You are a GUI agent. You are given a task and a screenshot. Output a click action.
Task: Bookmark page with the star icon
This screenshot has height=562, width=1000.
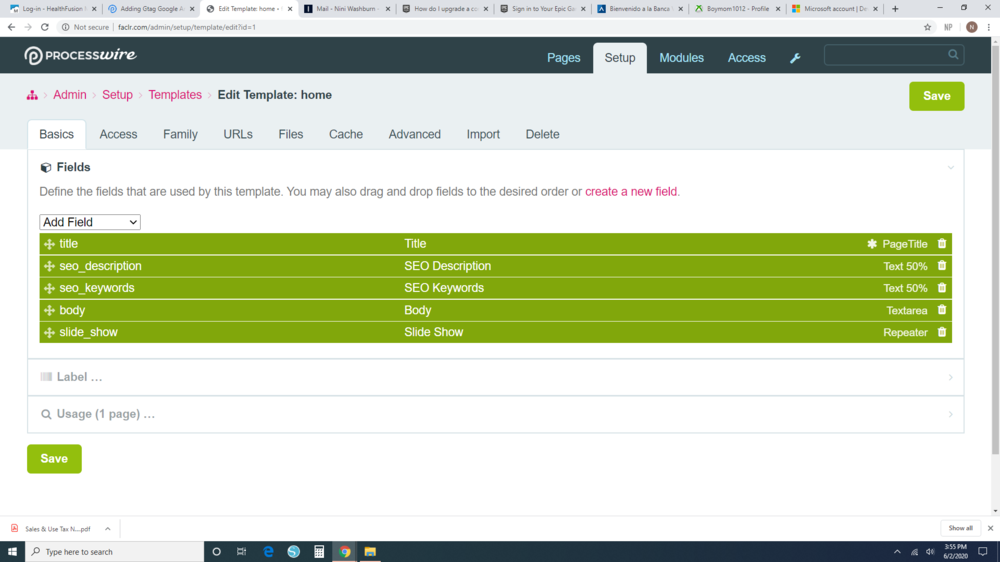tap(928, 27)
